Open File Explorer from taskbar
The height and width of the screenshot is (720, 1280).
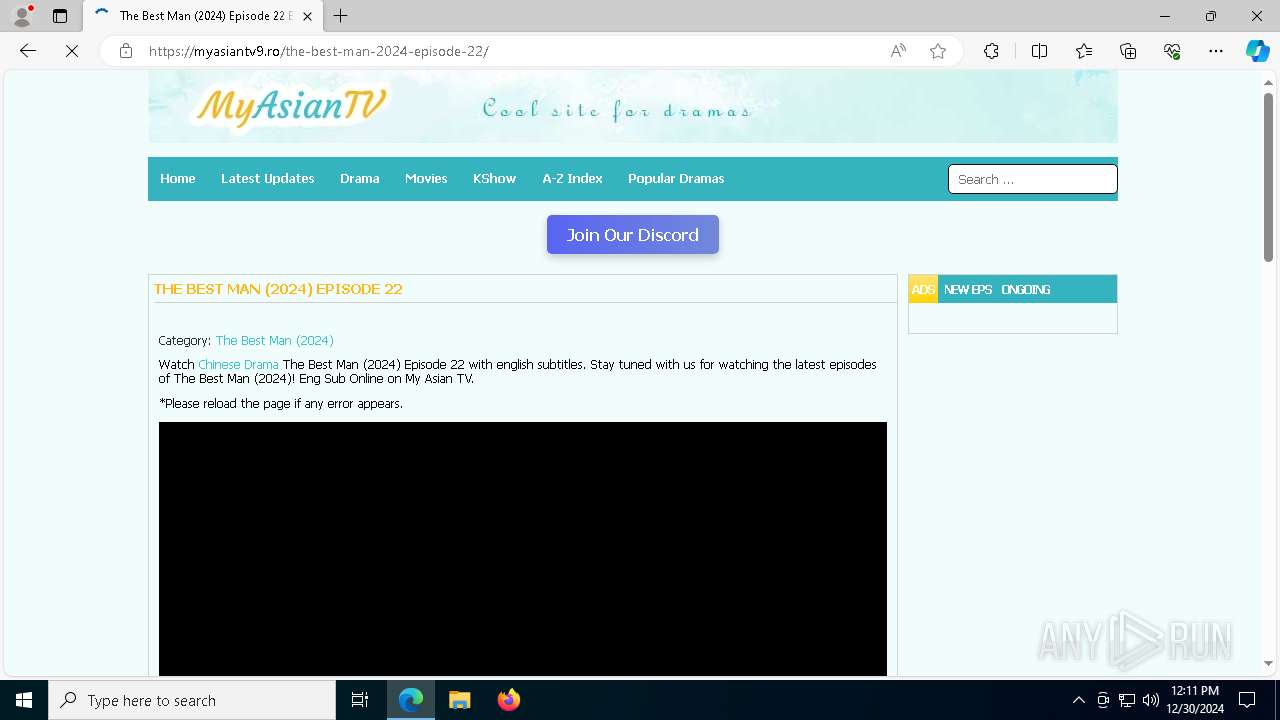coord(460,700)
